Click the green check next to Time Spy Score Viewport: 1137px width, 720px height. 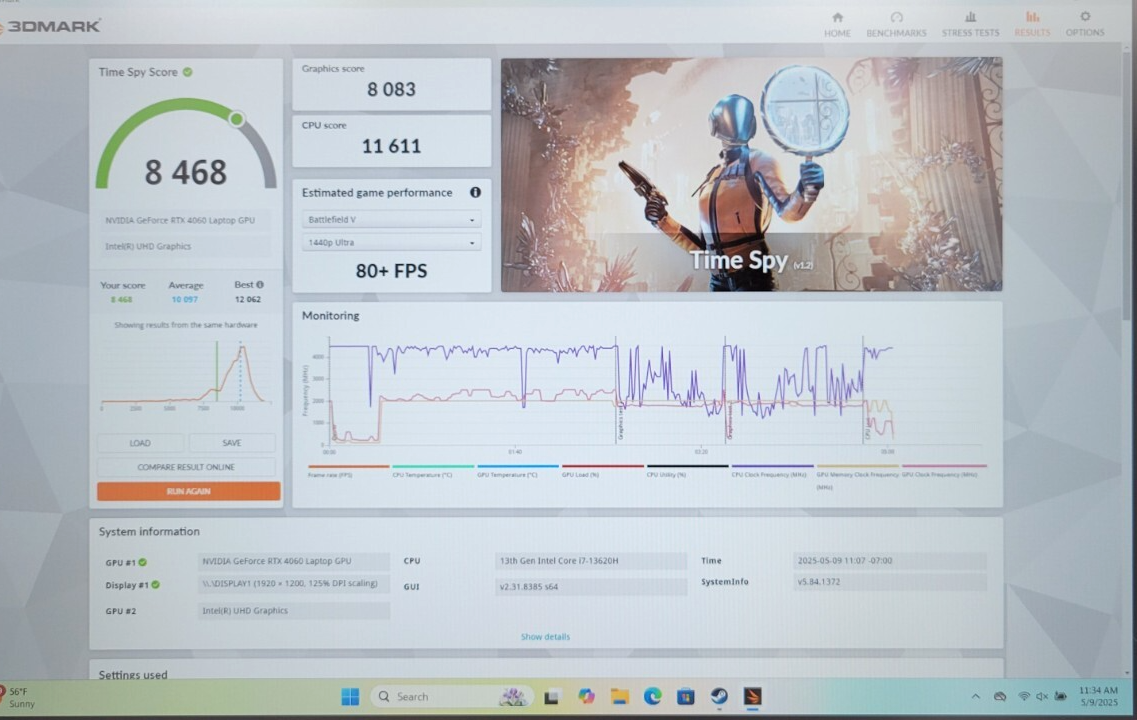(188, 72)
